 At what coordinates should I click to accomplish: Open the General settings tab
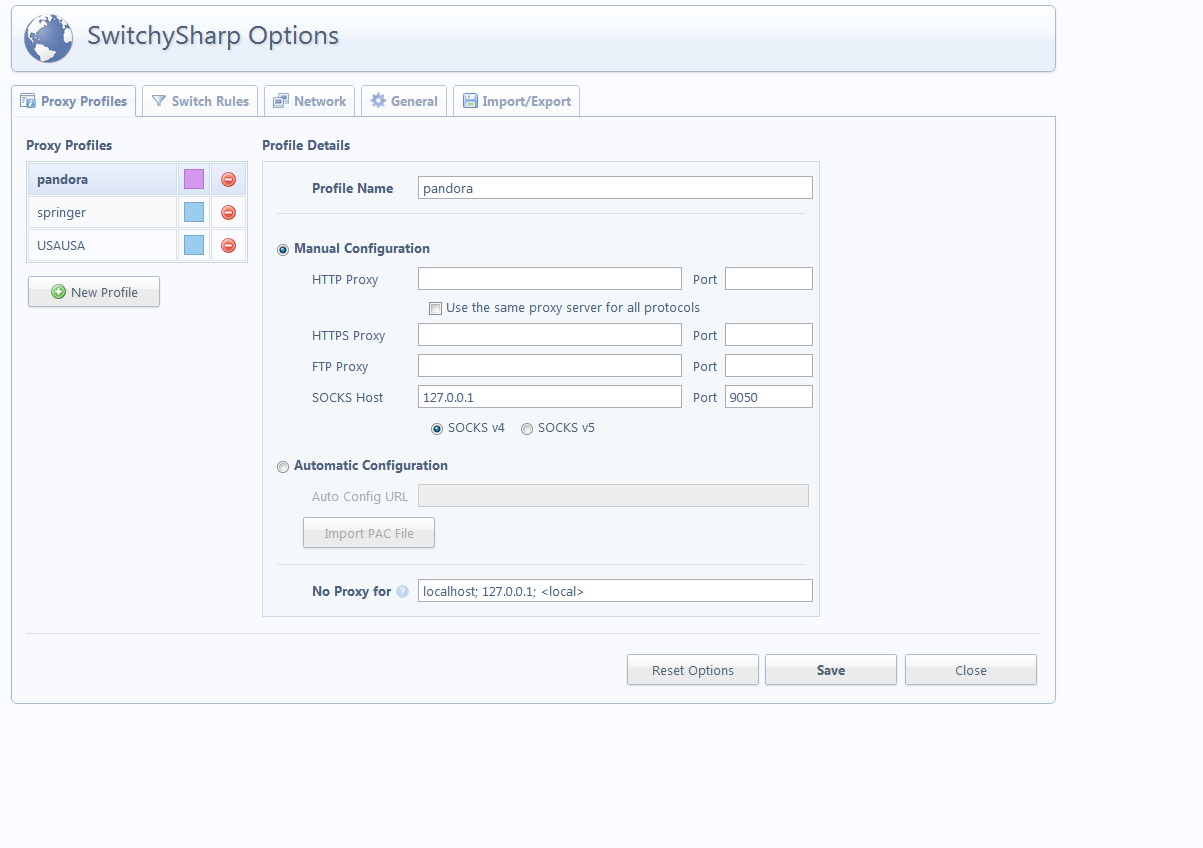[x=403, y=101]
